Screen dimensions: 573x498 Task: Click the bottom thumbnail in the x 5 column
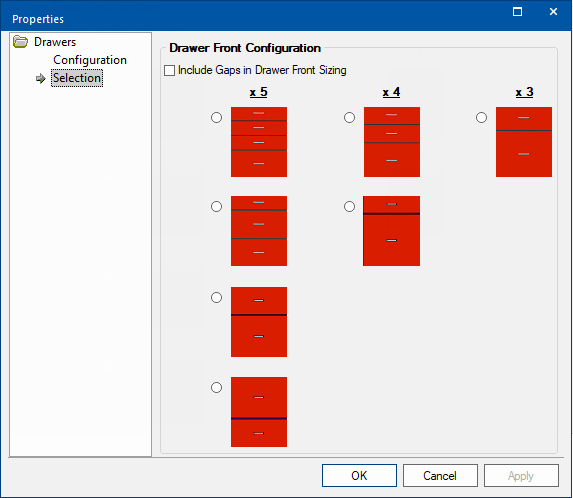pos(259,412)
